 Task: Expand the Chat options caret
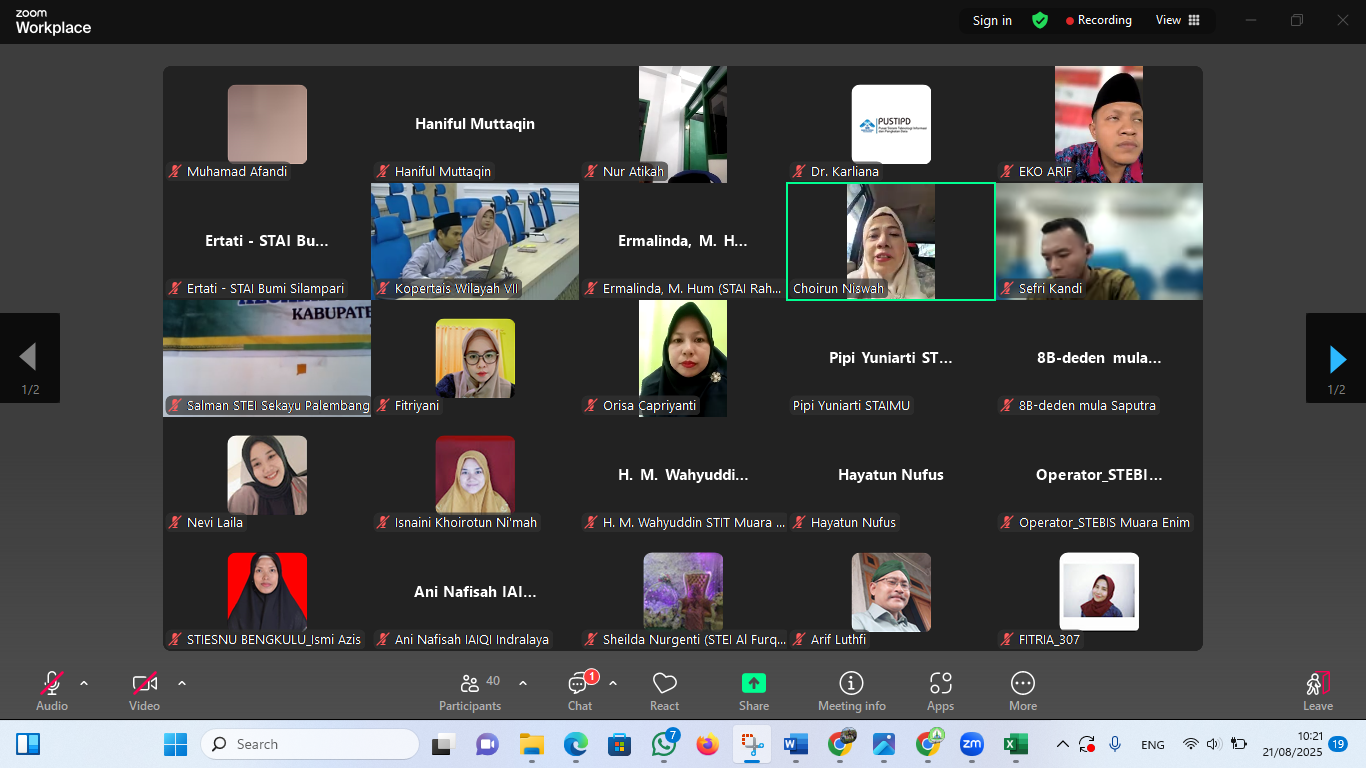tap(613, 684)
